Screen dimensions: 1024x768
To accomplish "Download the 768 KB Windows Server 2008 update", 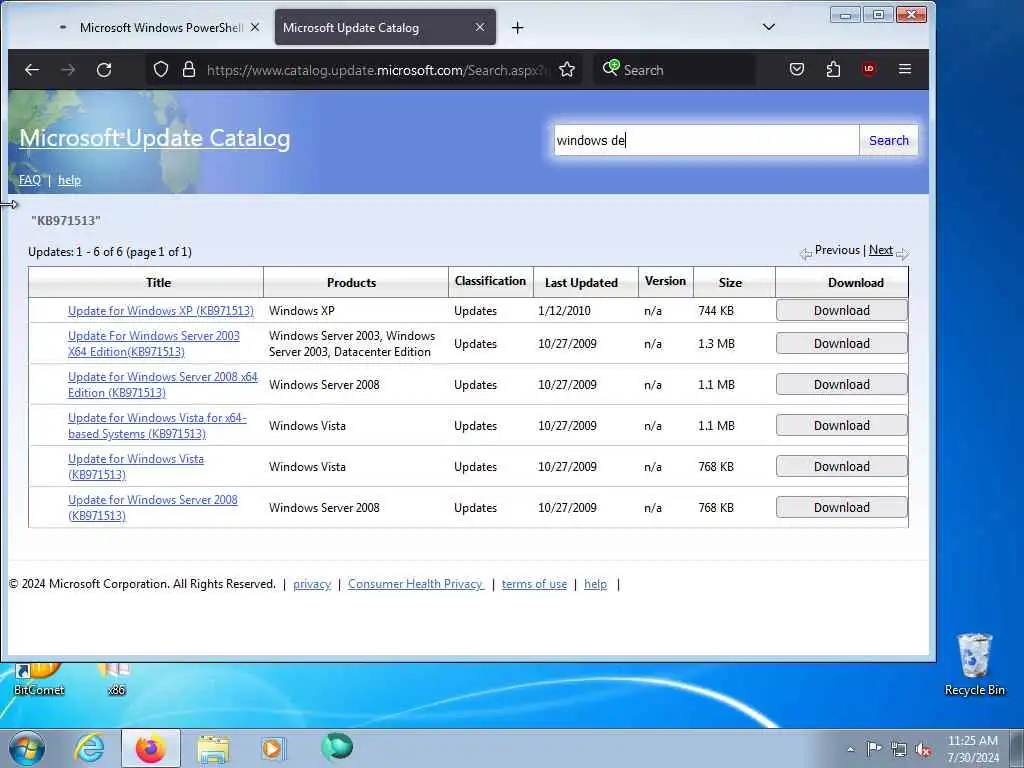I will (841, 507).
